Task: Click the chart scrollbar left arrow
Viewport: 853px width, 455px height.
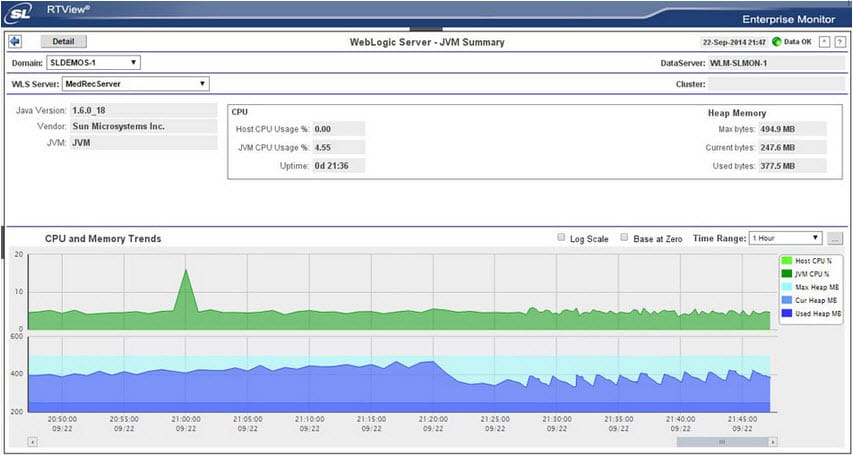Action: [x=33, y=442]
